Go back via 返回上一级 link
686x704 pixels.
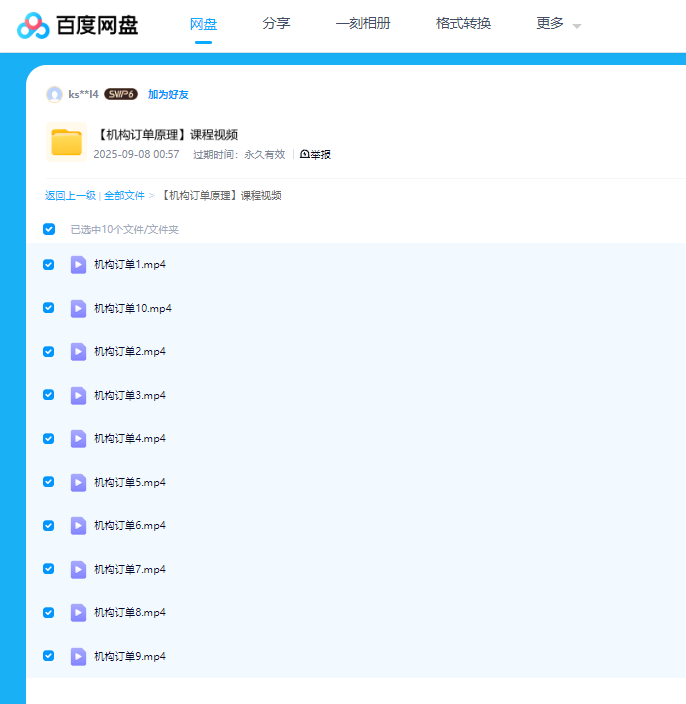(70, 196)
